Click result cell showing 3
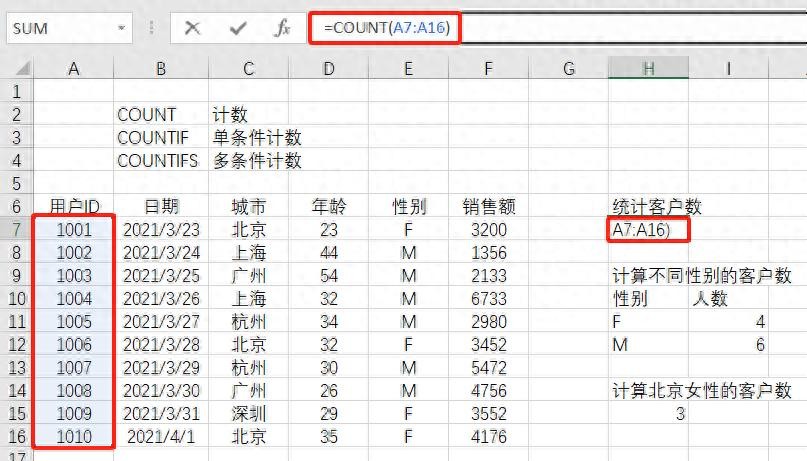Viewport: 807px width, 461px height. point(648,413)
